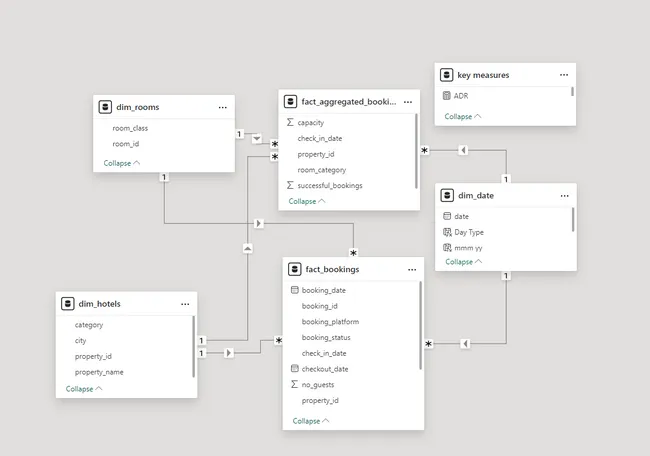Click the dim_hotels table database icon

pyautogui.click(x=68, y=303)
